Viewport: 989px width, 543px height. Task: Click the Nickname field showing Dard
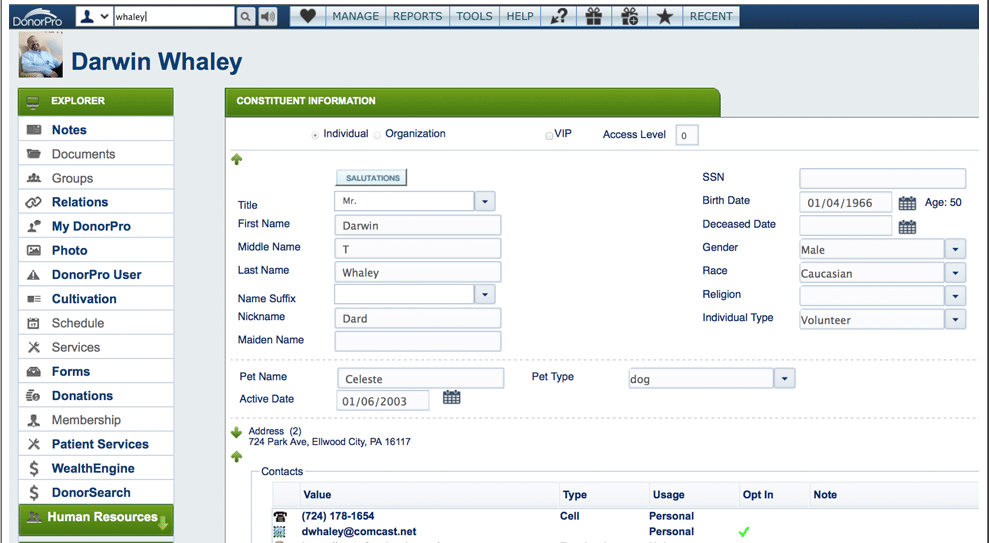(418, 318)
